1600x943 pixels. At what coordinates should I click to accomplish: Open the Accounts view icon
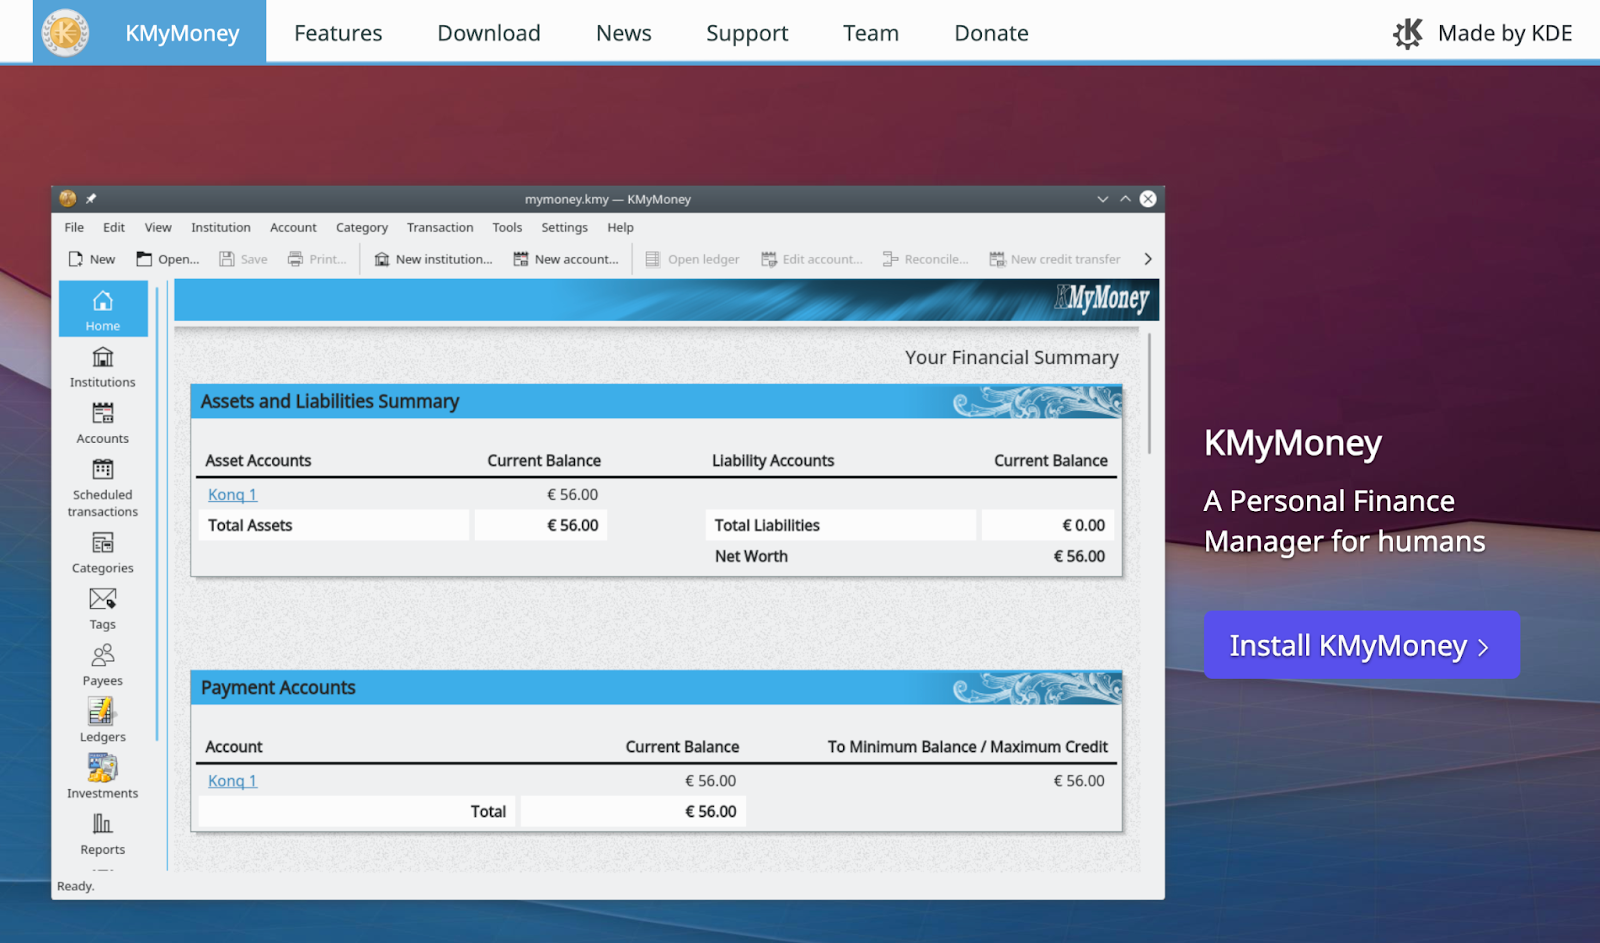tap(103, 413)
